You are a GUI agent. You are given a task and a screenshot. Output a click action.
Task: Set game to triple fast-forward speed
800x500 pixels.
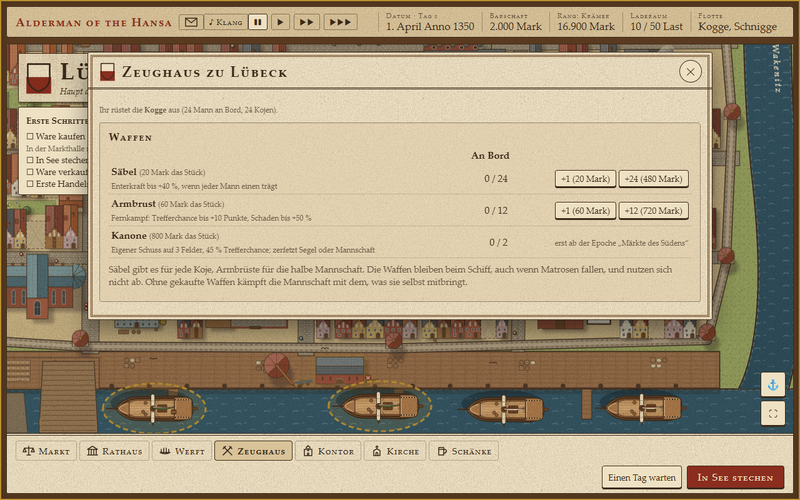pyautogui.click(x=340, y=22)
